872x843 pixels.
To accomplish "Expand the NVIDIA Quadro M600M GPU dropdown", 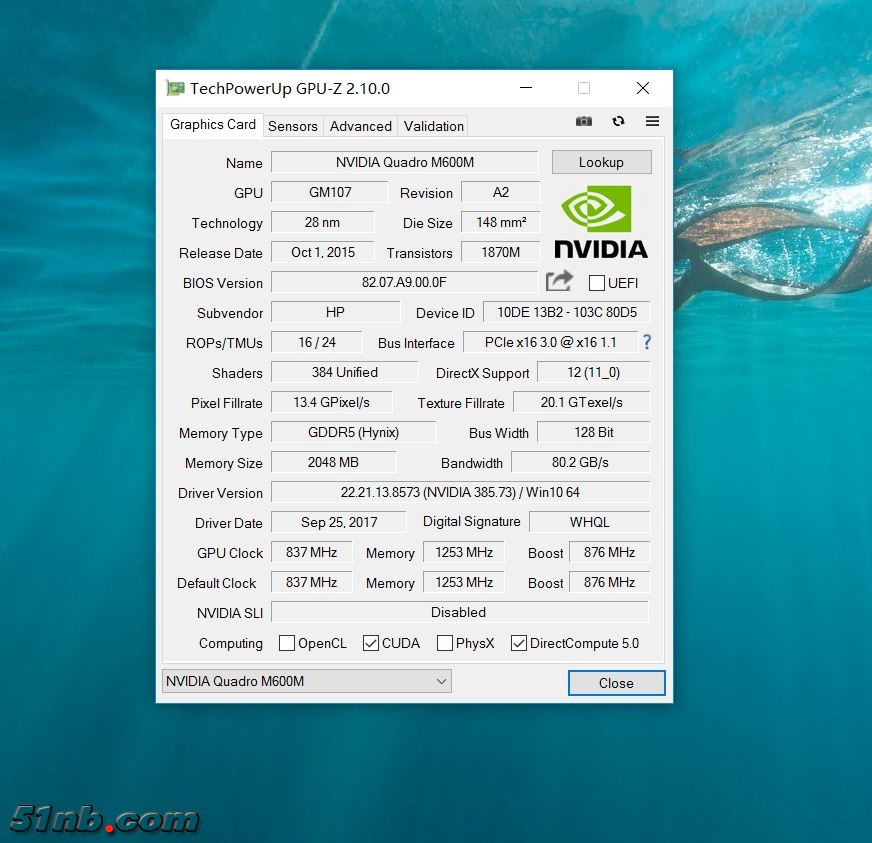I will [306, 681].
